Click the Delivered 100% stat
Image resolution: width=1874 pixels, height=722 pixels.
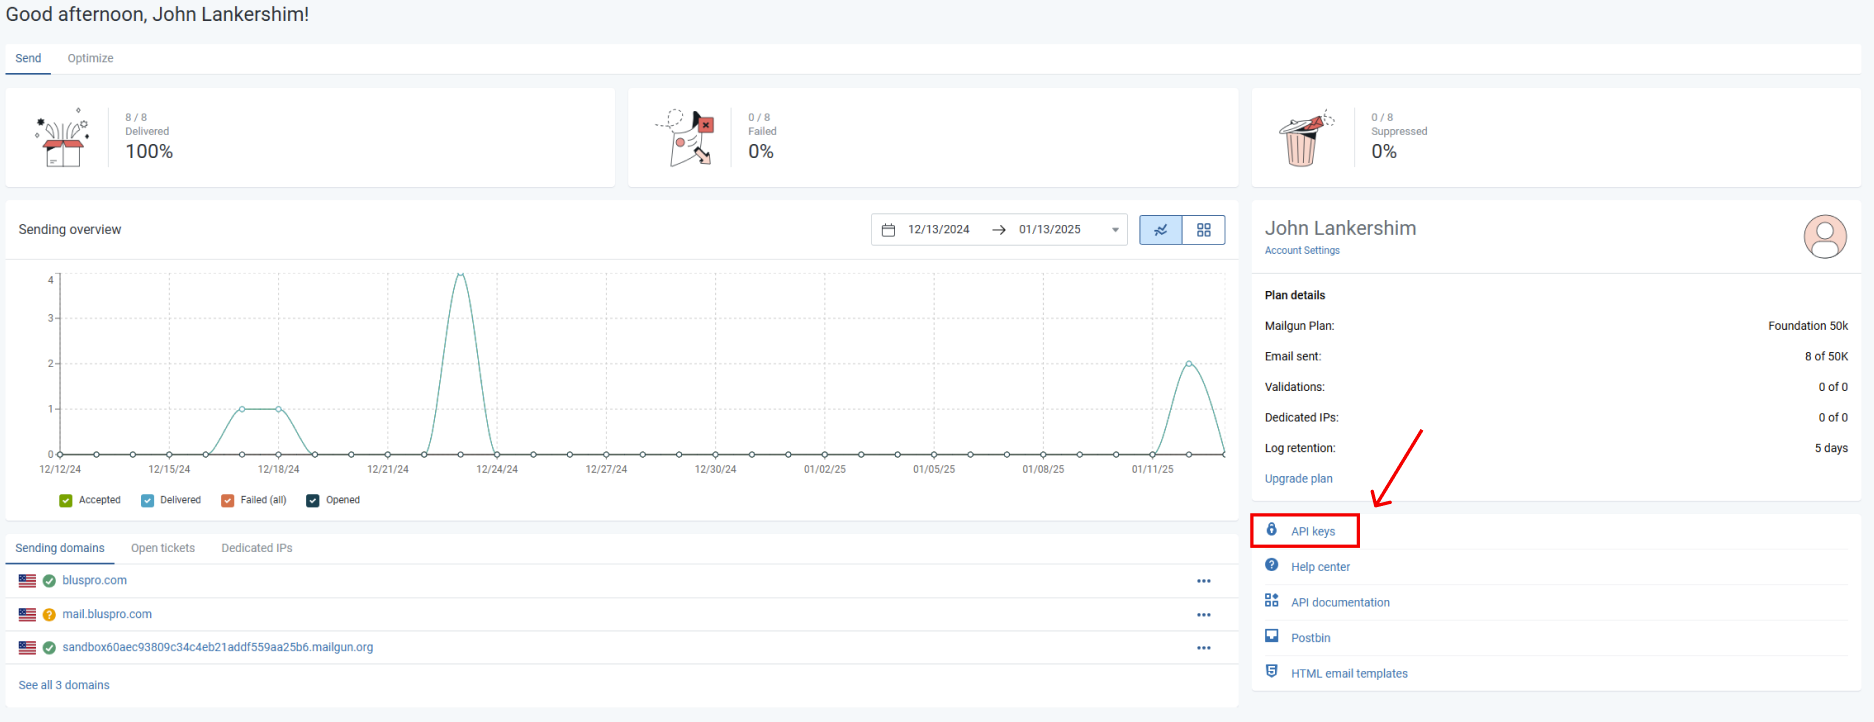149,151
